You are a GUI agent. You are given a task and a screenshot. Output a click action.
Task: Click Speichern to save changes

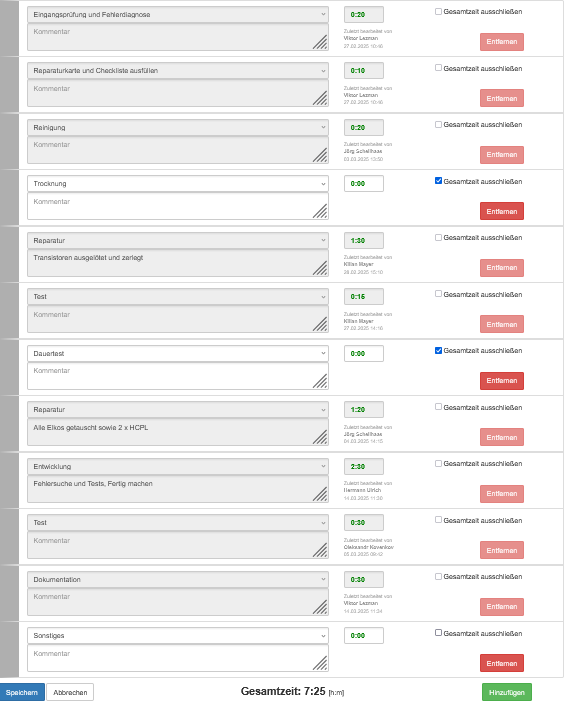(22, 692)
